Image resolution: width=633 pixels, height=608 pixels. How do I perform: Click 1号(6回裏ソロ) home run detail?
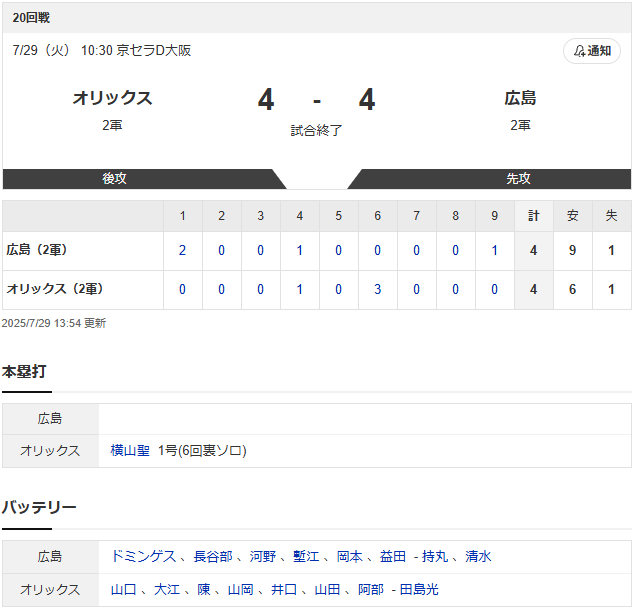[202, 450]
